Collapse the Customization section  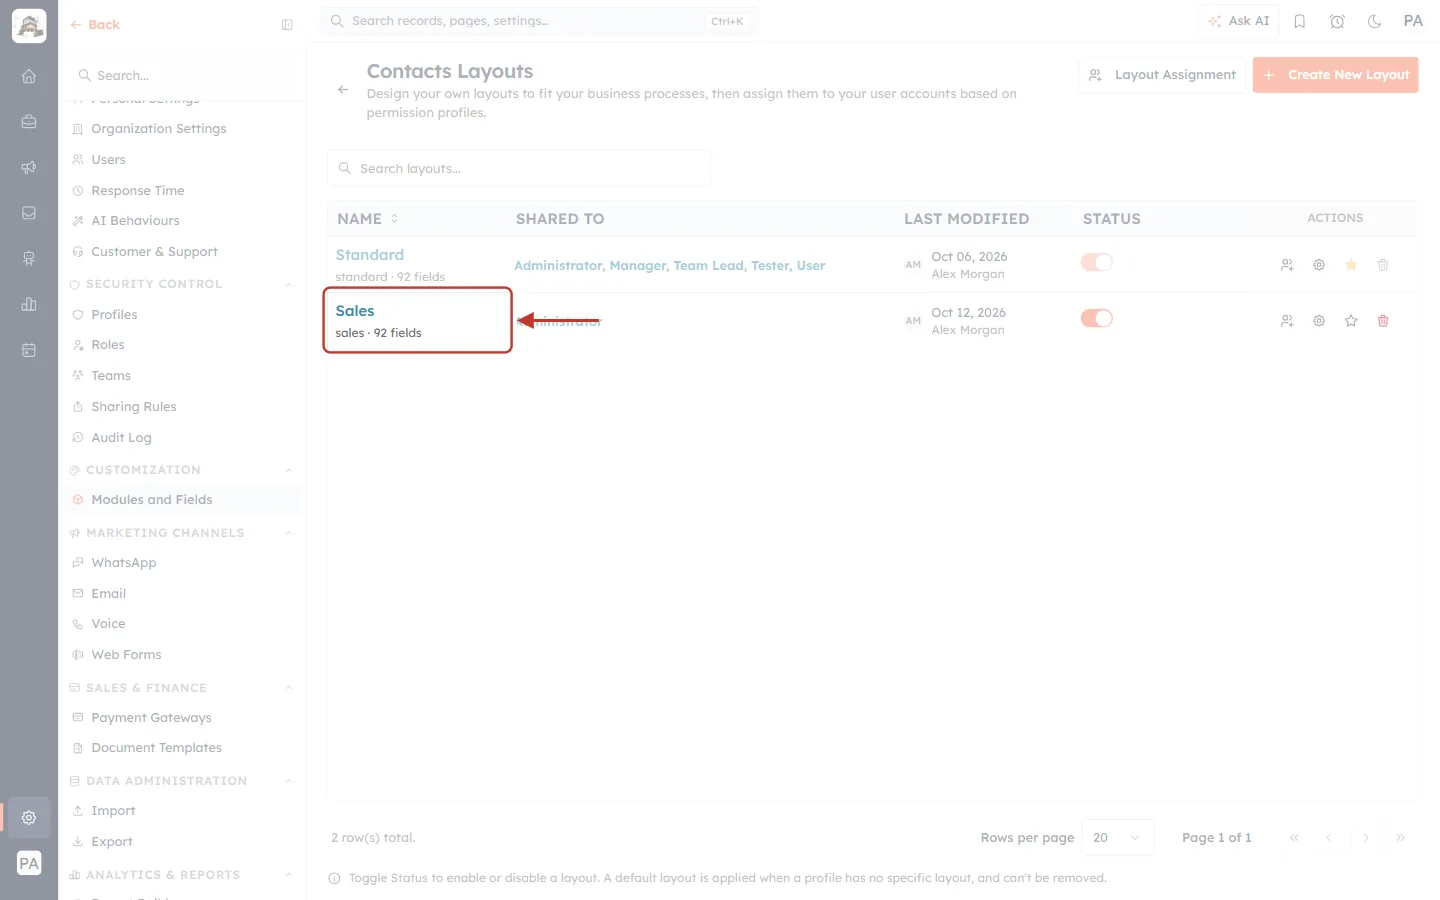point(289,470)
